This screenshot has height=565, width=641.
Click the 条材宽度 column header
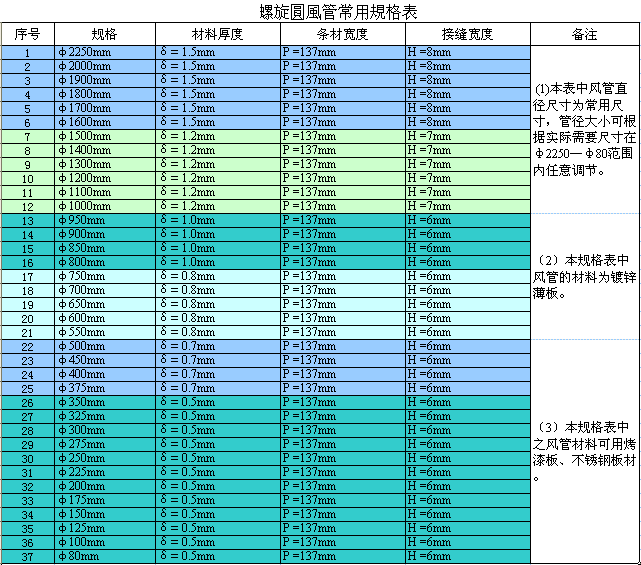tap(342, 34)
